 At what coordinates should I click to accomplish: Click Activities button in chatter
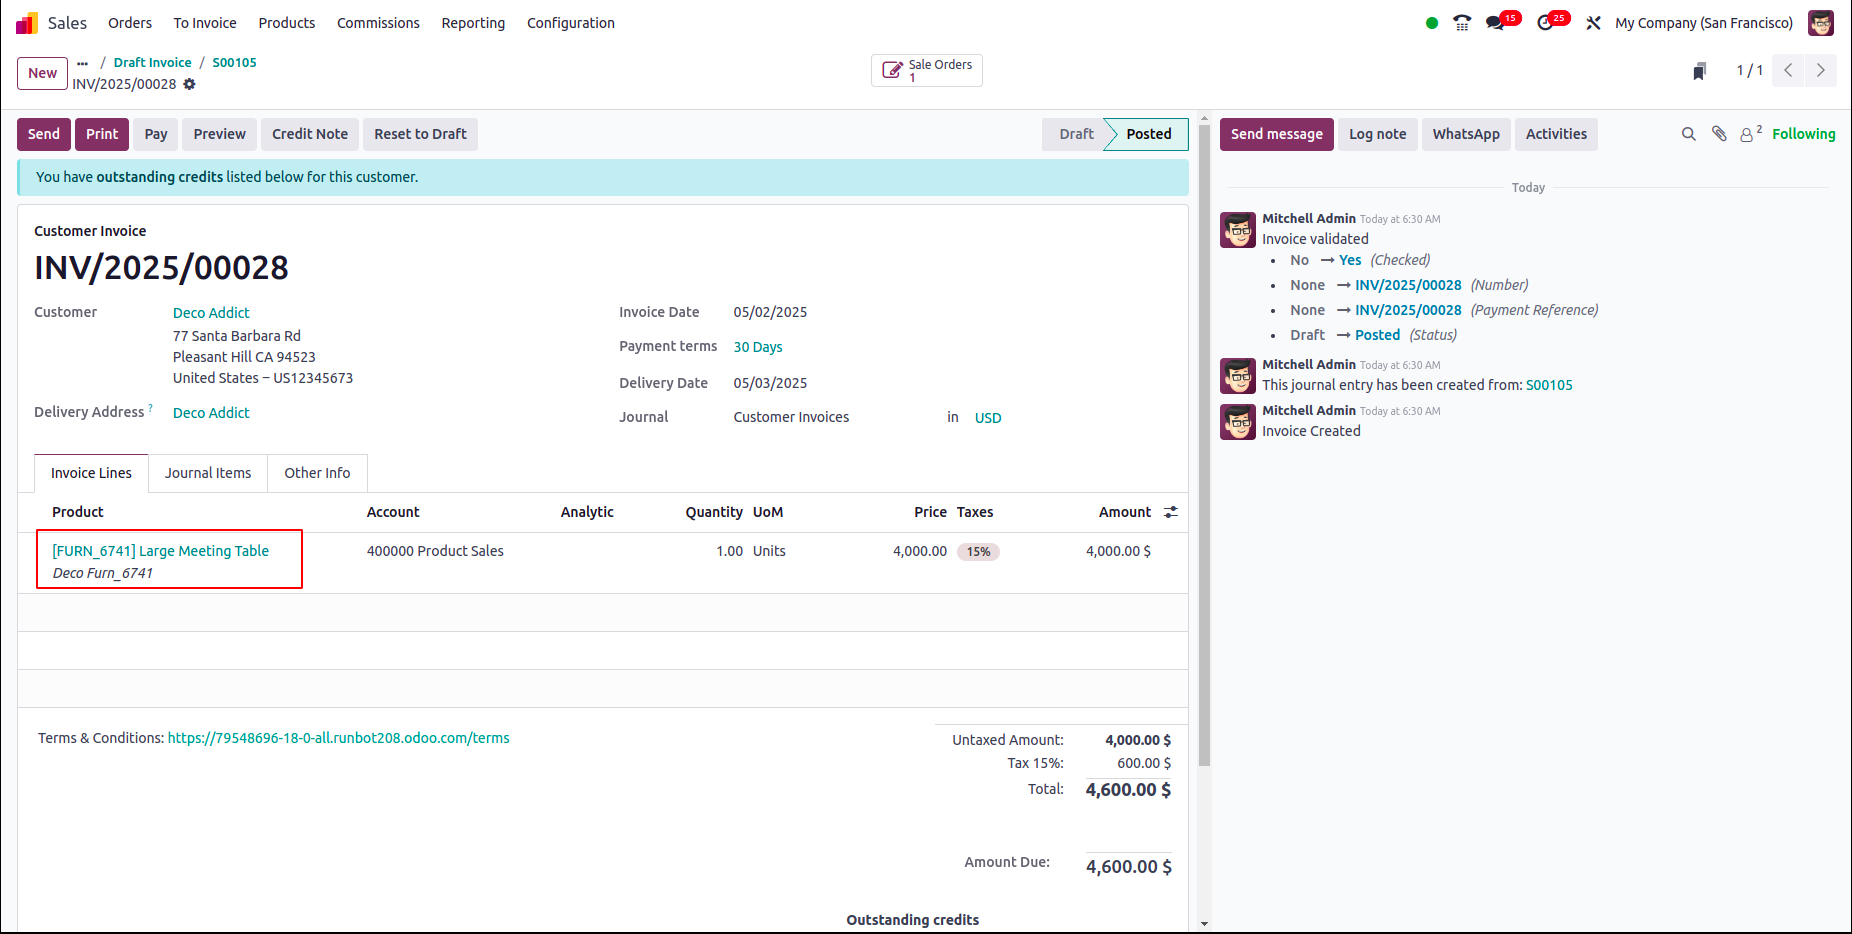click(1556, 134)
